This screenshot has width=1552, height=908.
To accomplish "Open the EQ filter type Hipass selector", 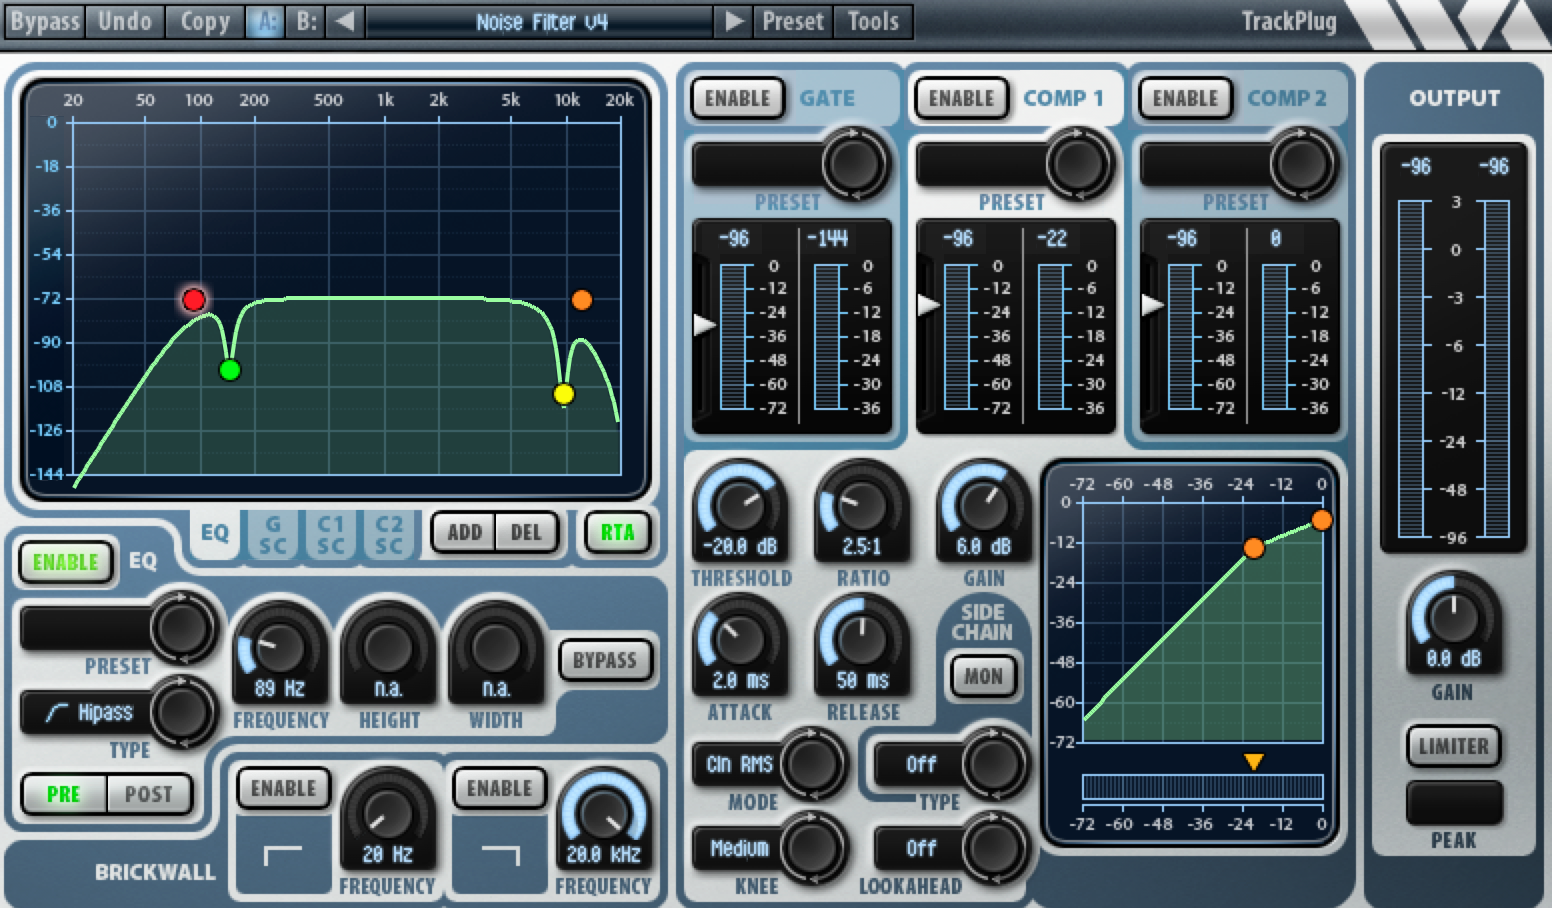I will (88, 712).
